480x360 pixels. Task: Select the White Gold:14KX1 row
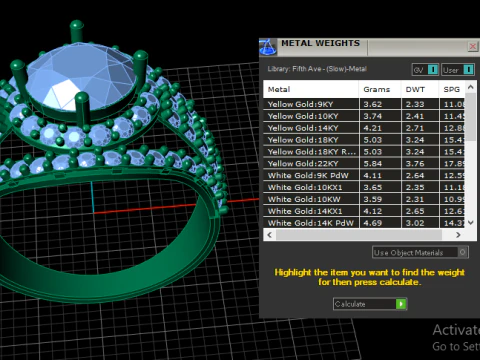point(364,211)
